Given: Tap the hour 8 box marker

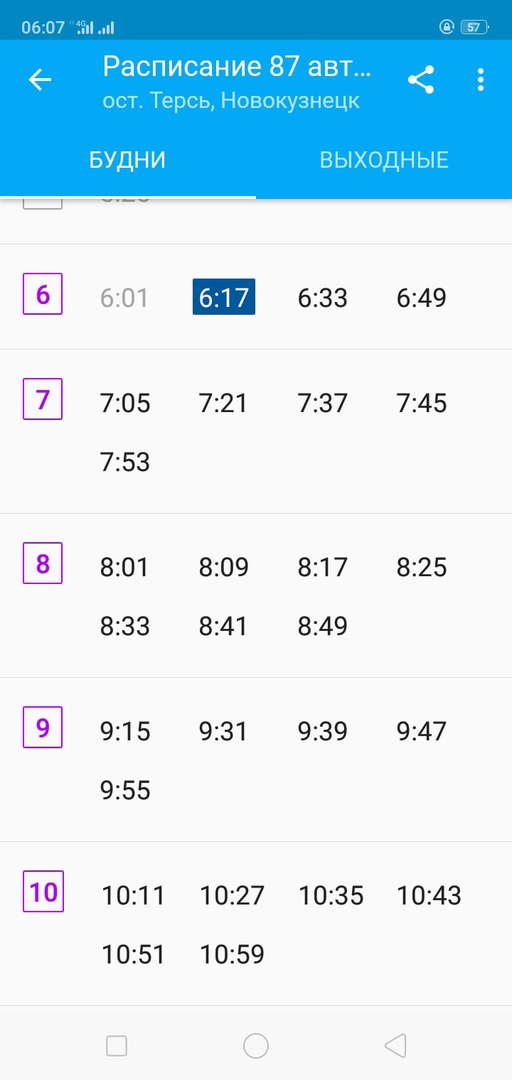Looking at the screenshot, I should click(43, 563).
